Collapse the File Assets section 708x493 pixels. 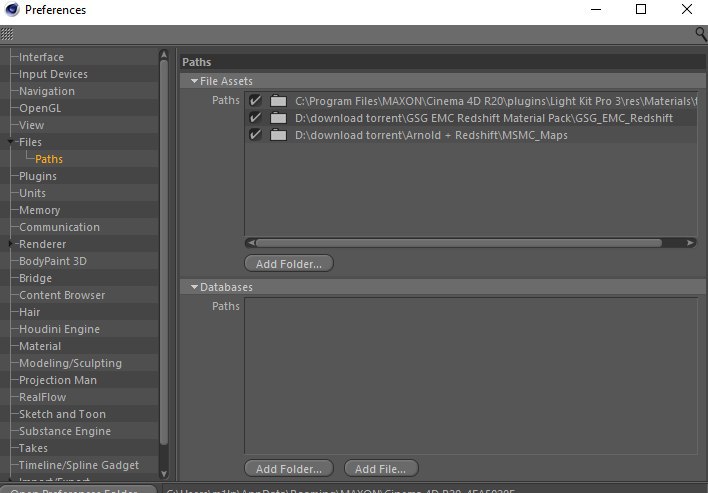point(194,81)
